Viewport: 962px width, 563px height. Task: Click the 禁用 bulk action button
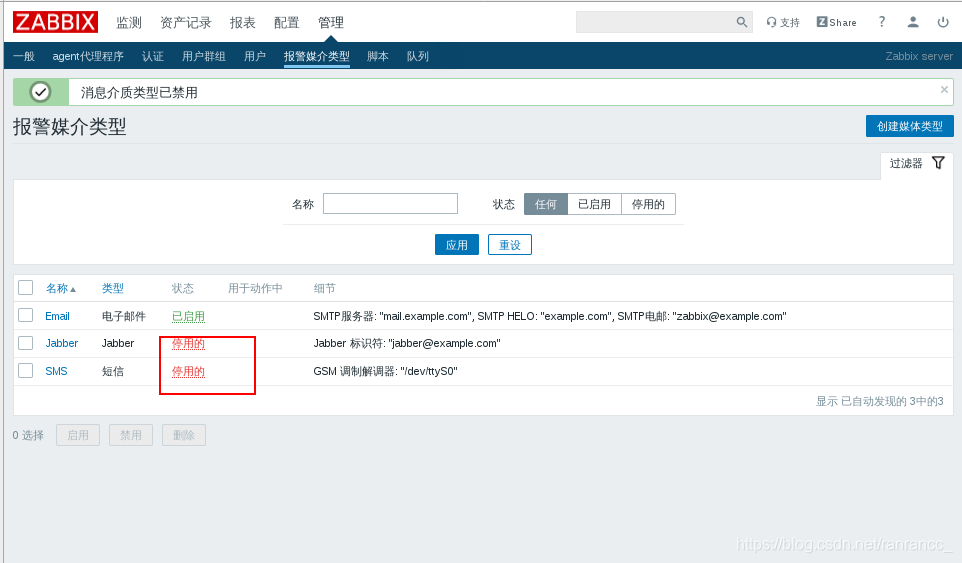click(131, 435)
